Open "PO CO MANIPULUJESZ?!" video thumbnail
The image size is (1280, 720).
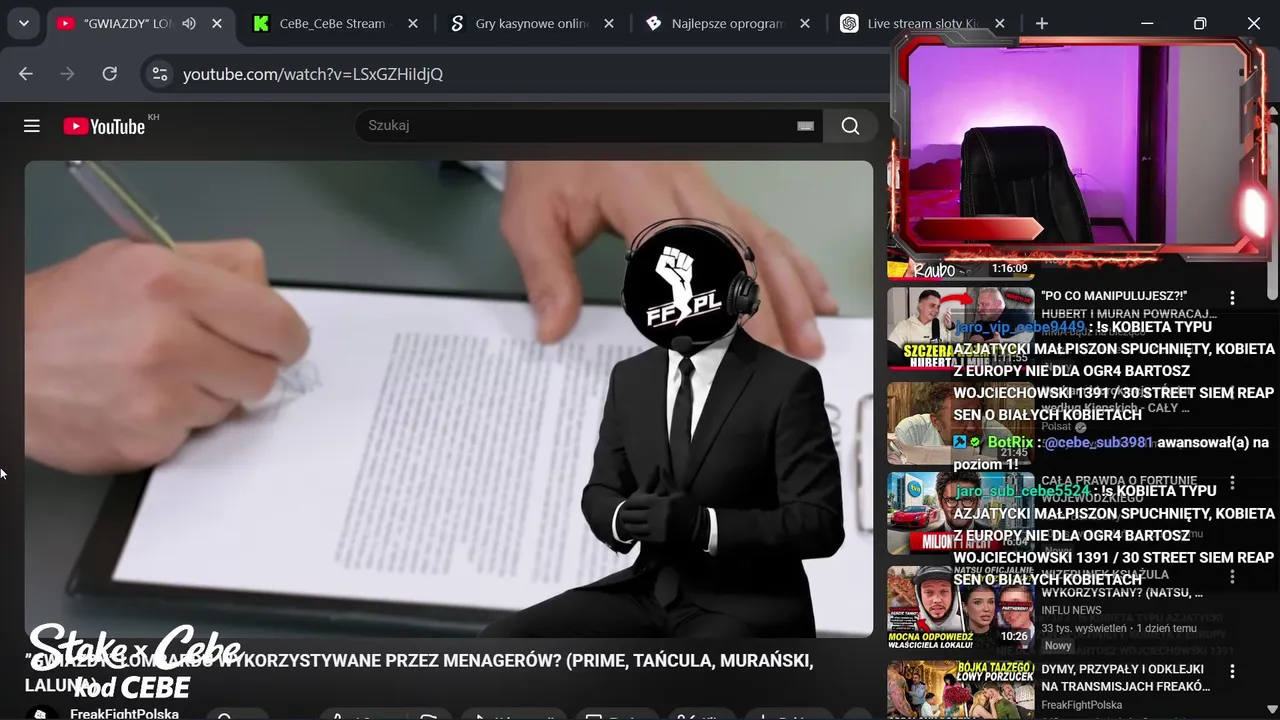961,330
